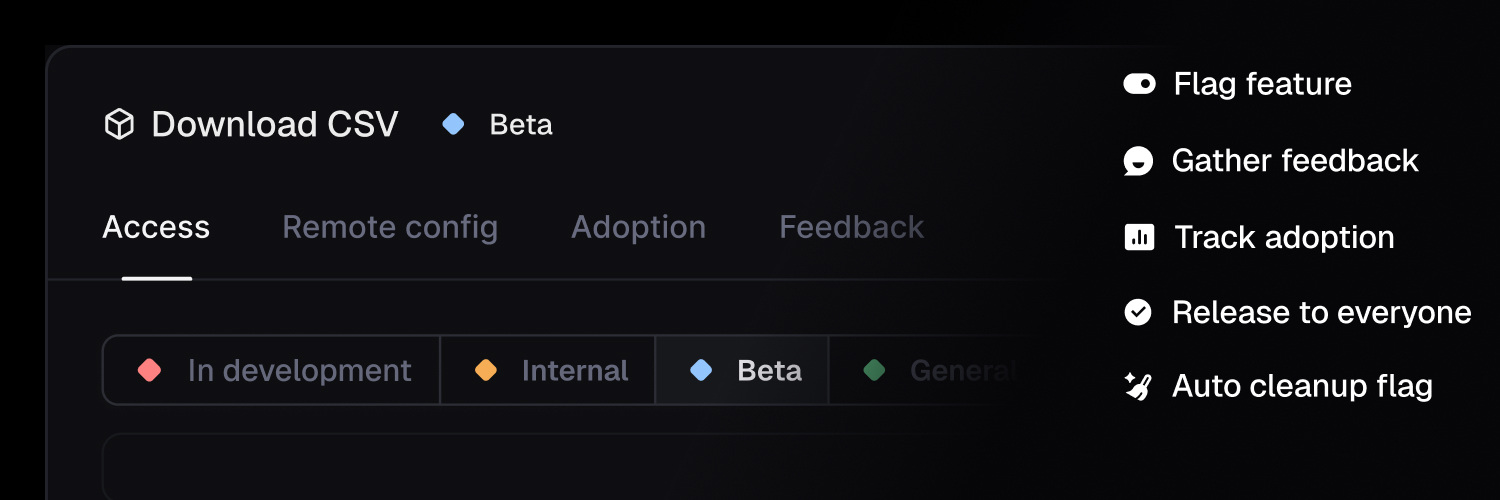Select the In development stage

pyautogui.click(x=272, y=370)
